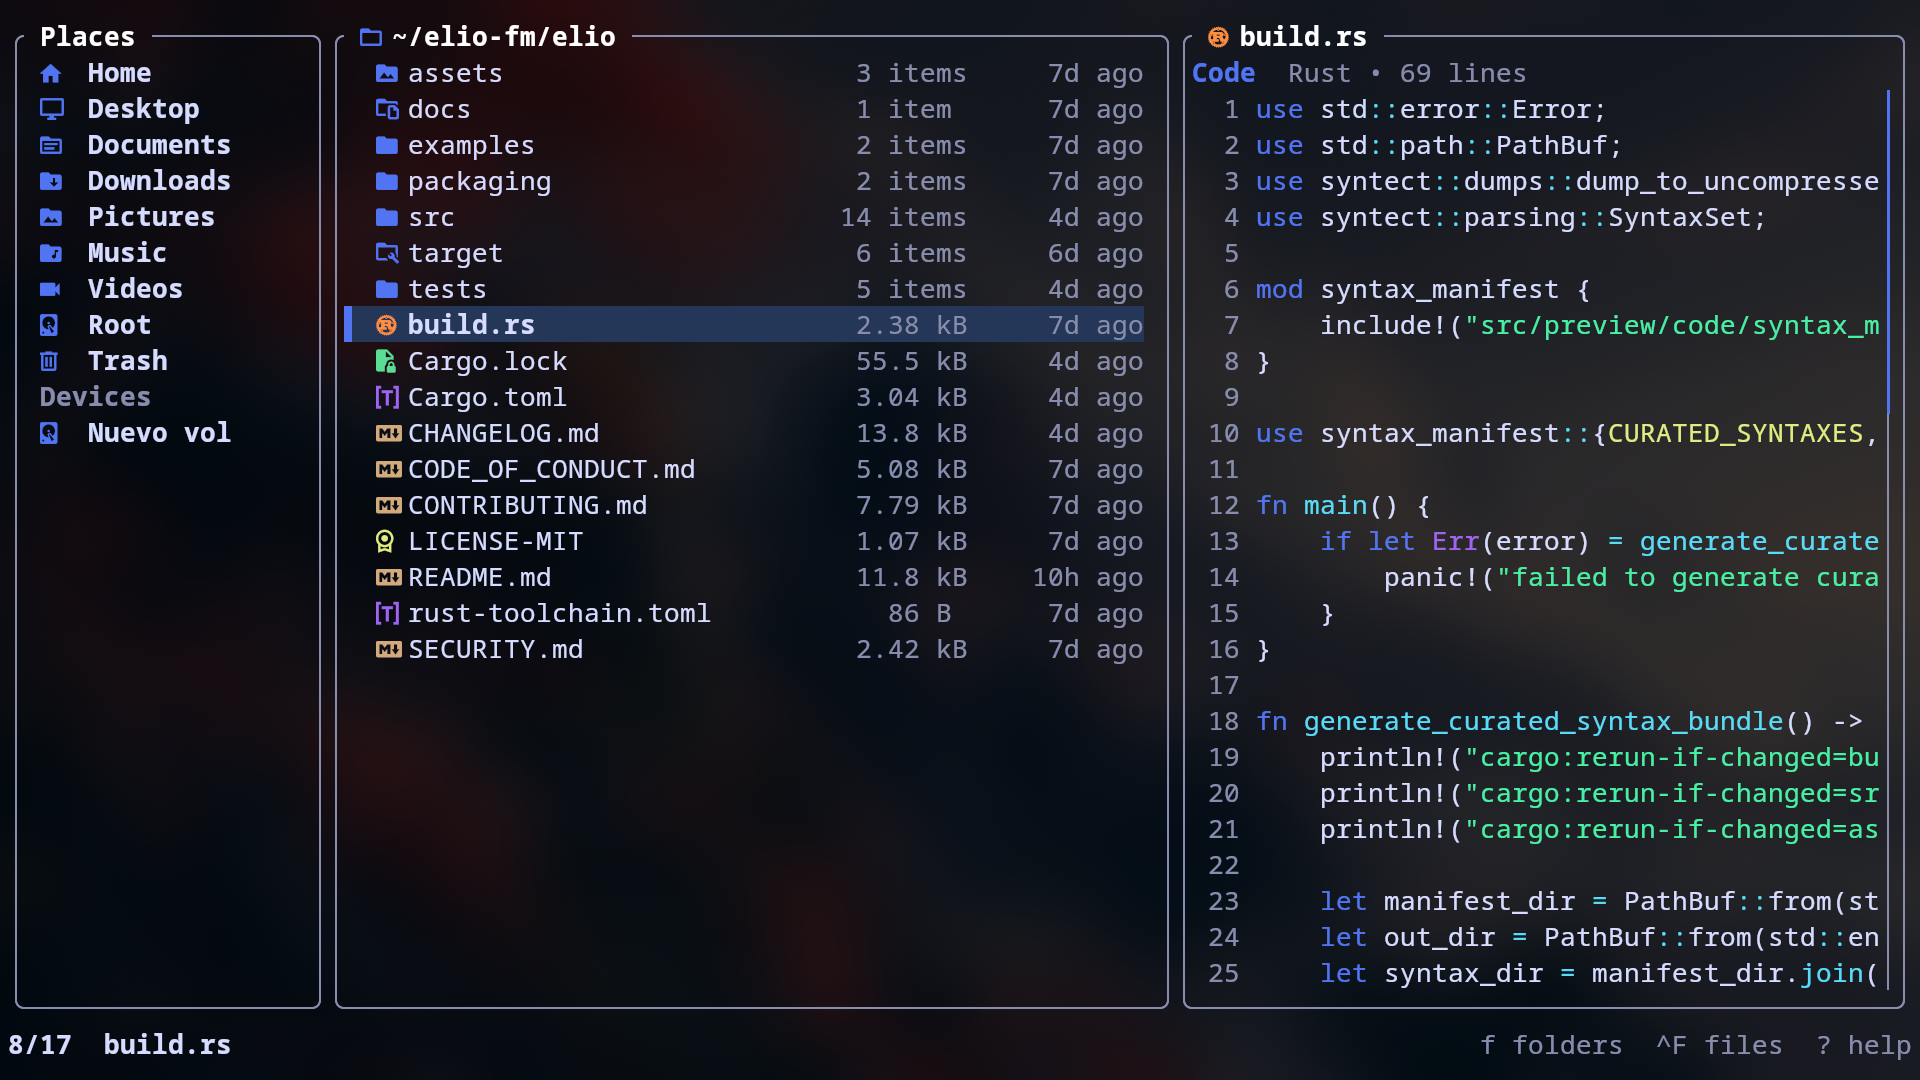Click the '55.5 kB' size of Cargo.lock
This screenshot has height=1080, width=1920.
pyautogui.click(x=911, y=362)
